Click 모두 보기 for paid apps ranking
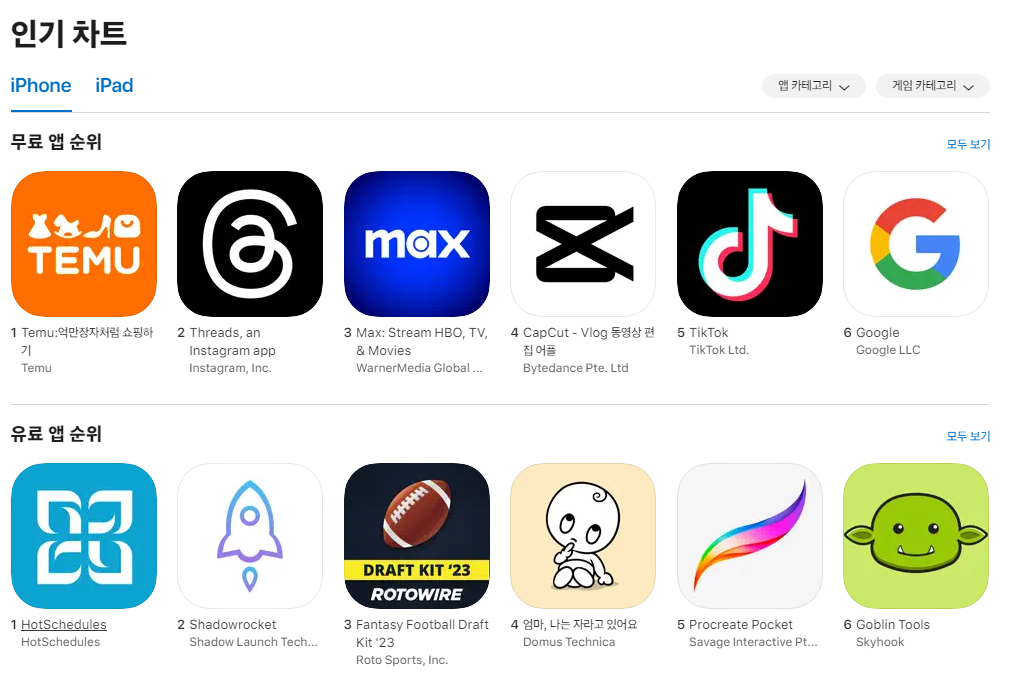The width and height of the screenshot is (1010, 673). click(x=968, y=436)
